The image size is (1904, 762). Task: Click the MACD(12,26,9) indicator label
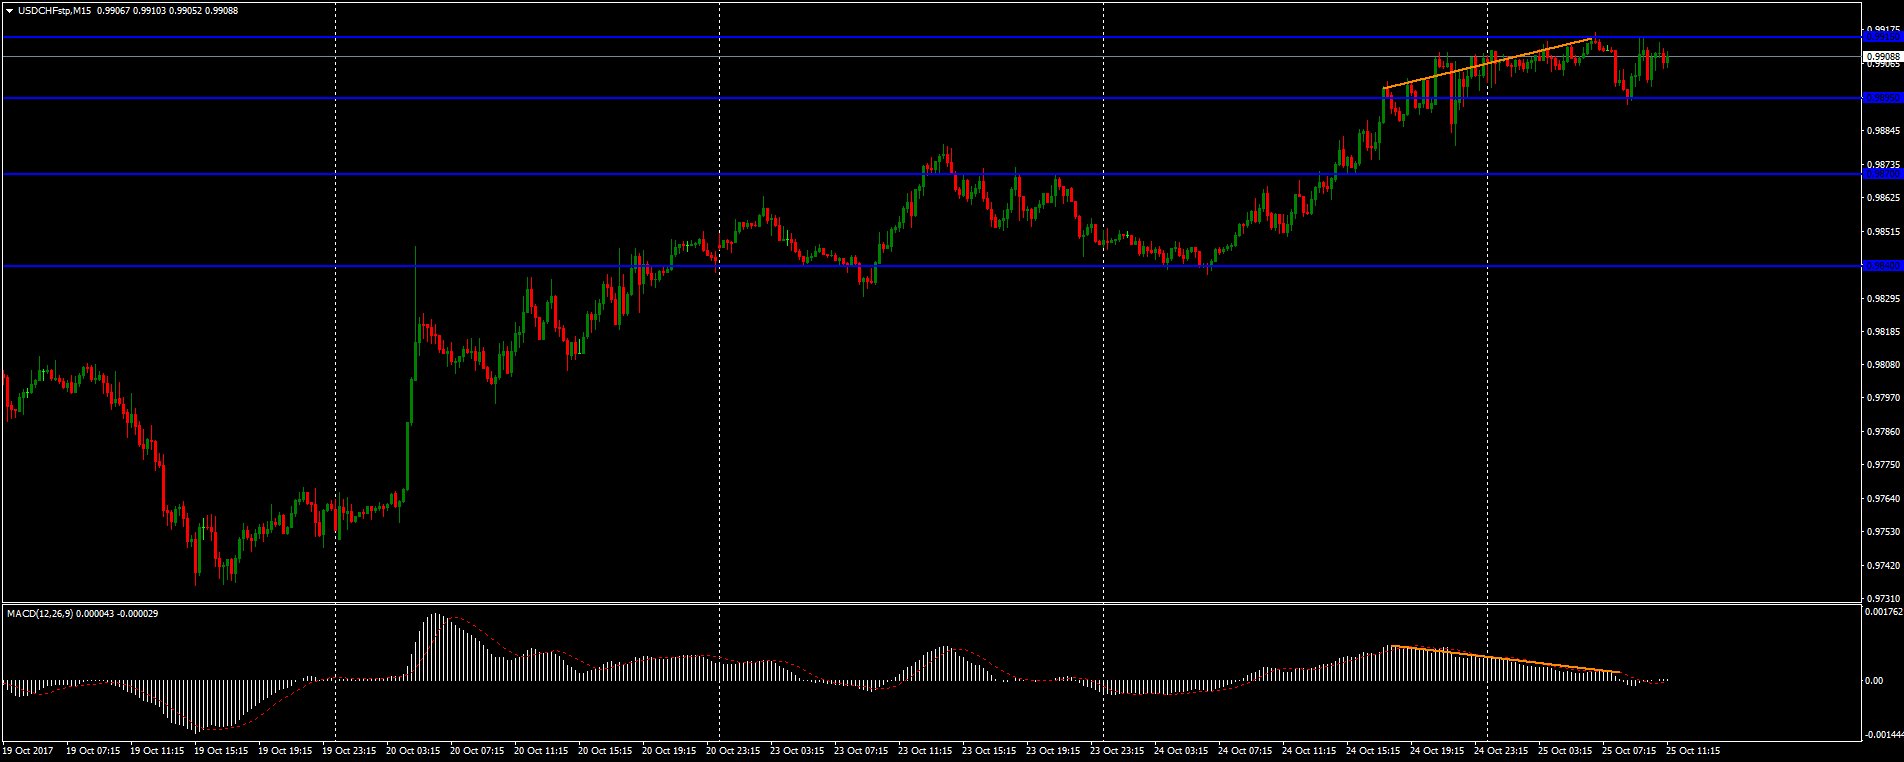40,613
